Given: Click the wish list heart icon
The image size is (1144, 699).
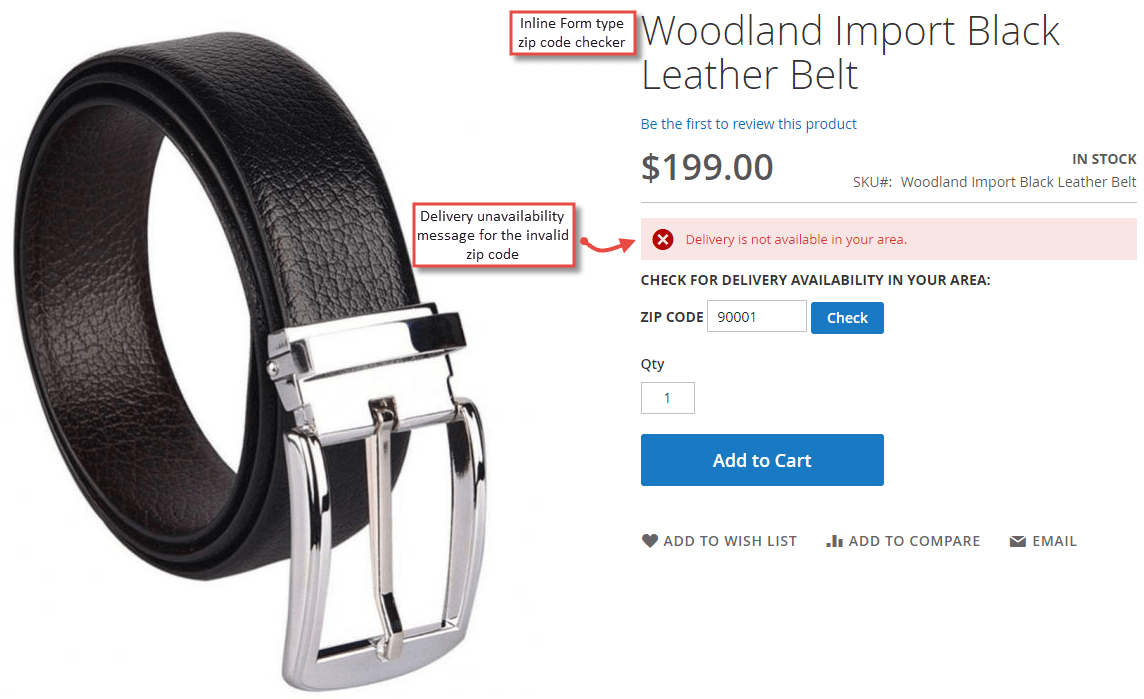Looking at the screenshot, I should tap(649, 541).
